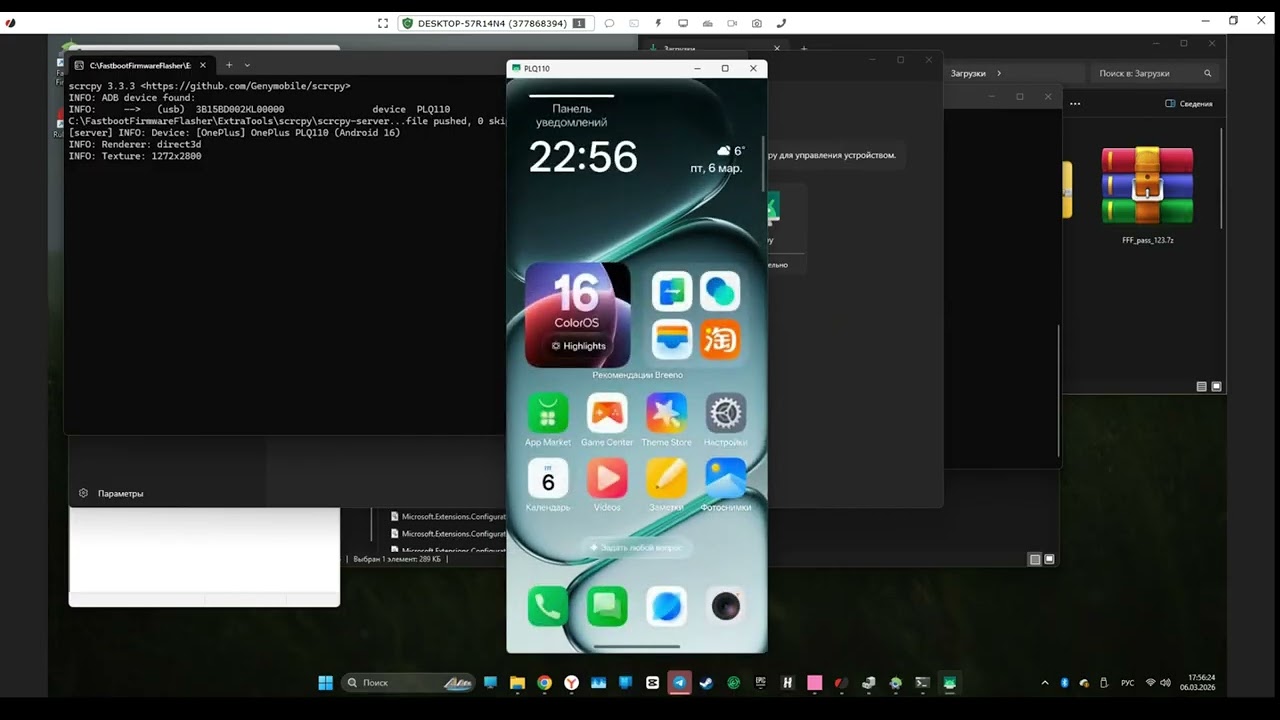The width and height of the screenshot is (1280, 720).
Task: Launch the Camera app in the phone dock
Action: coord(726,606)
